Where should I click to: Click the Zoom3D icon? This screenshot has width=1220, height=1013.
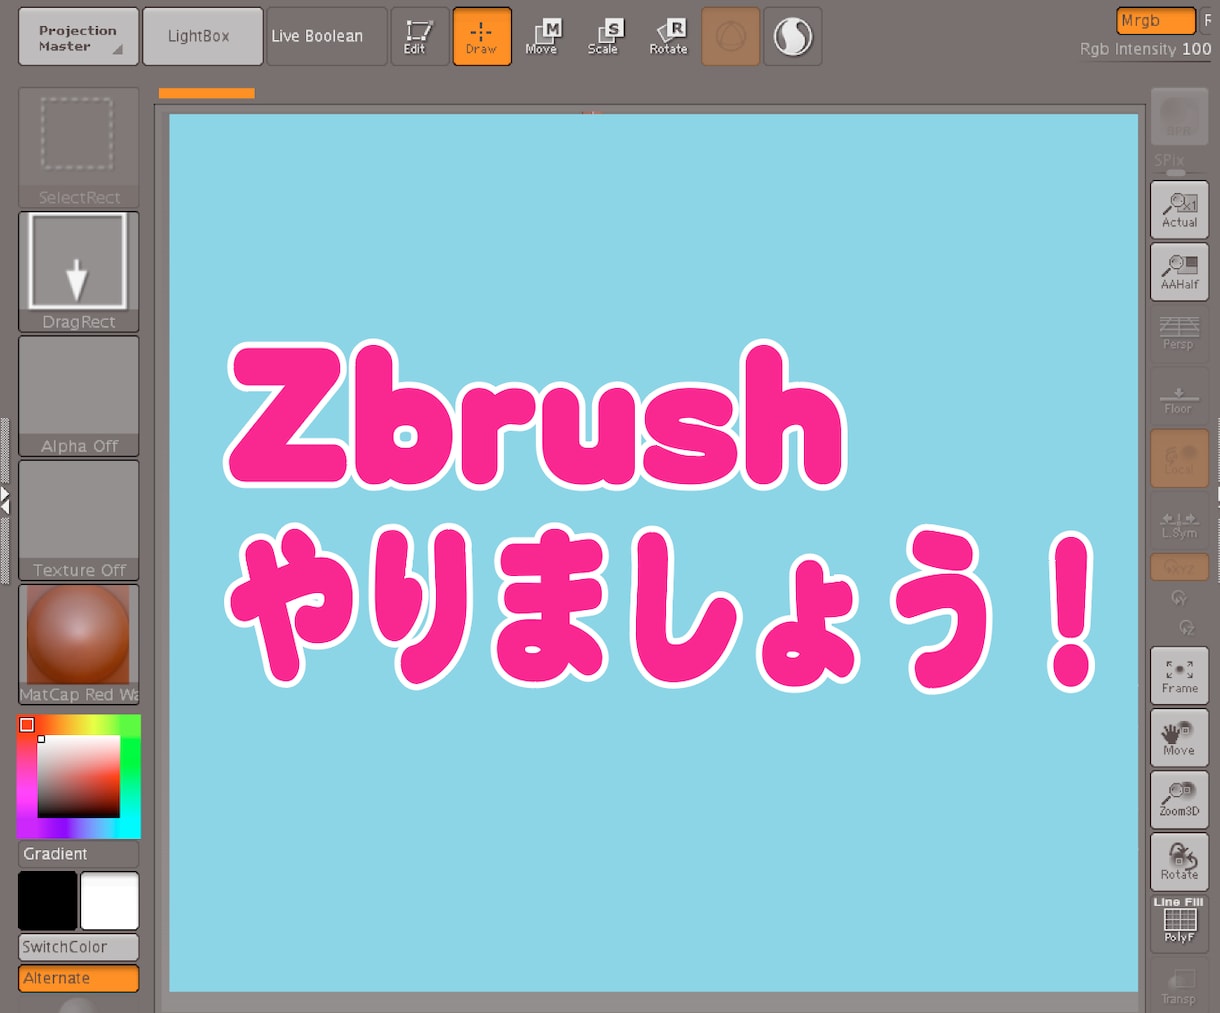(x=1180, y=800)
